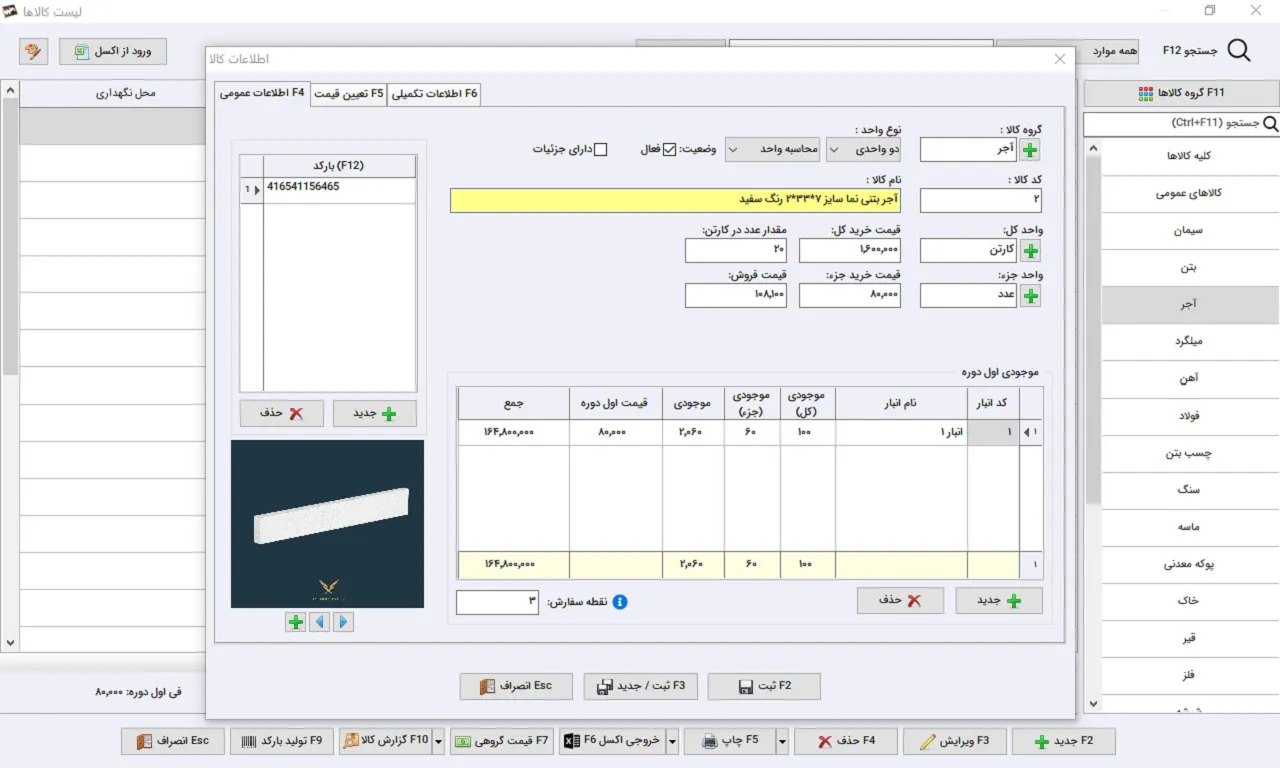Viewport: 1280px width, 768px height.
Task: Click F3 ویرایش edit button in main window
Action: pyautogui.click(x=953, y=741)
